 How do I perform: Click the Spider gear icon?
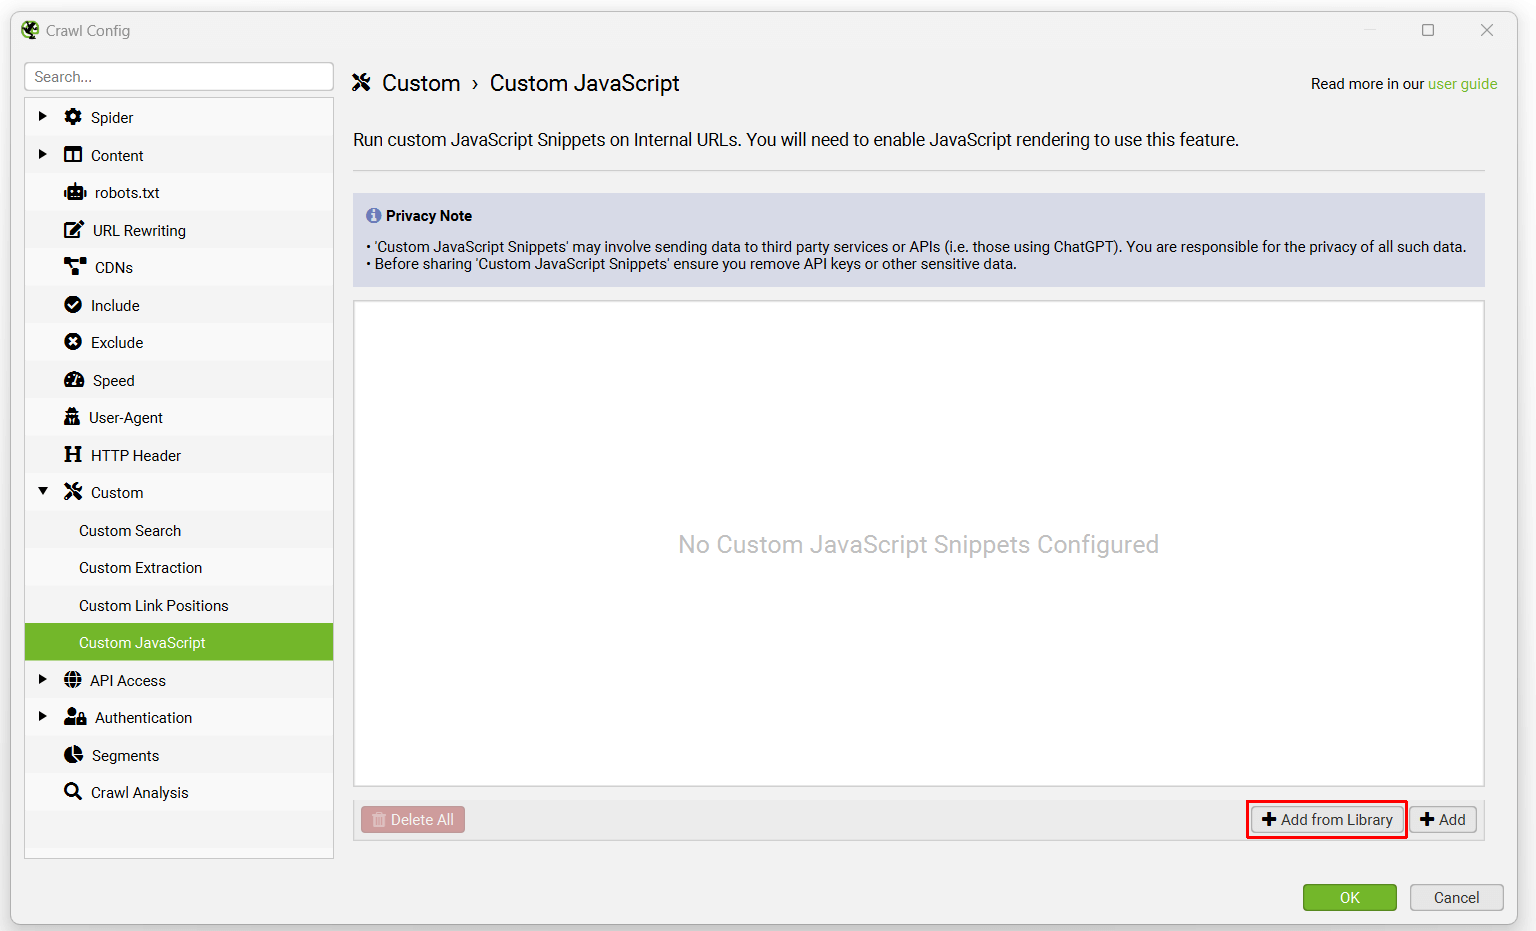[73, 117]
